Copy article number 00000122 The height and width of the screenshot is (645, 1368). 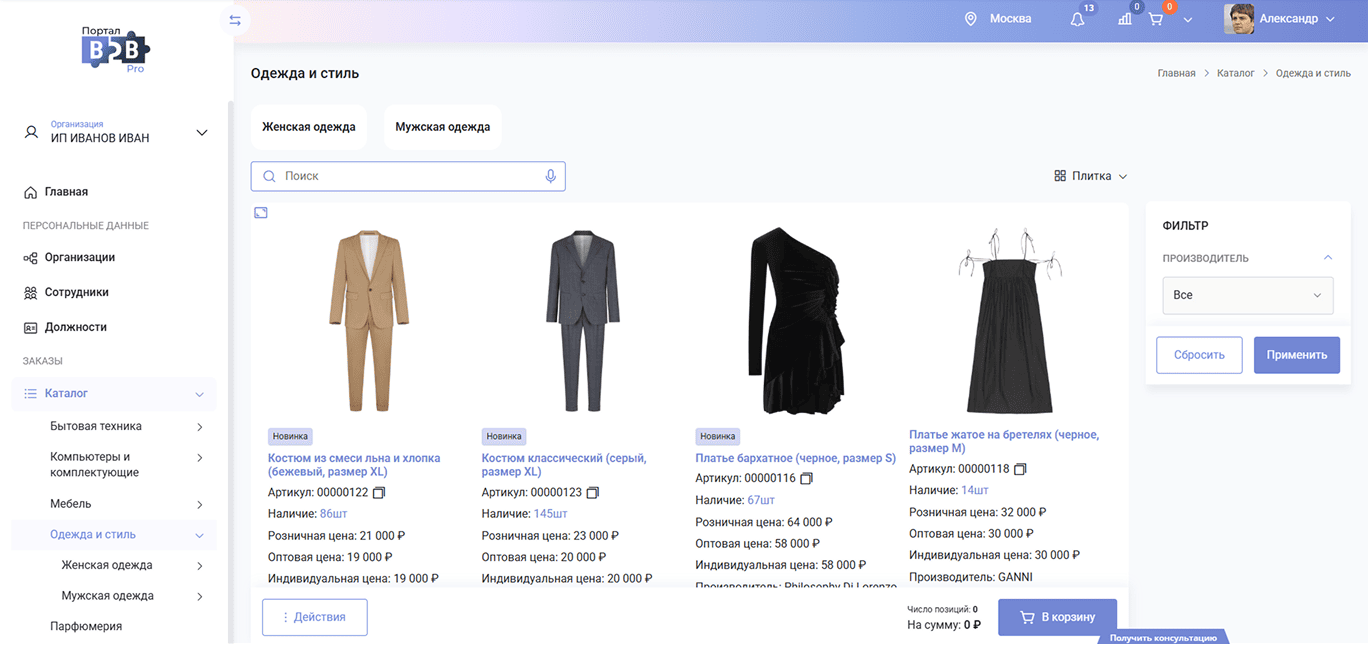tap(379, 492)
